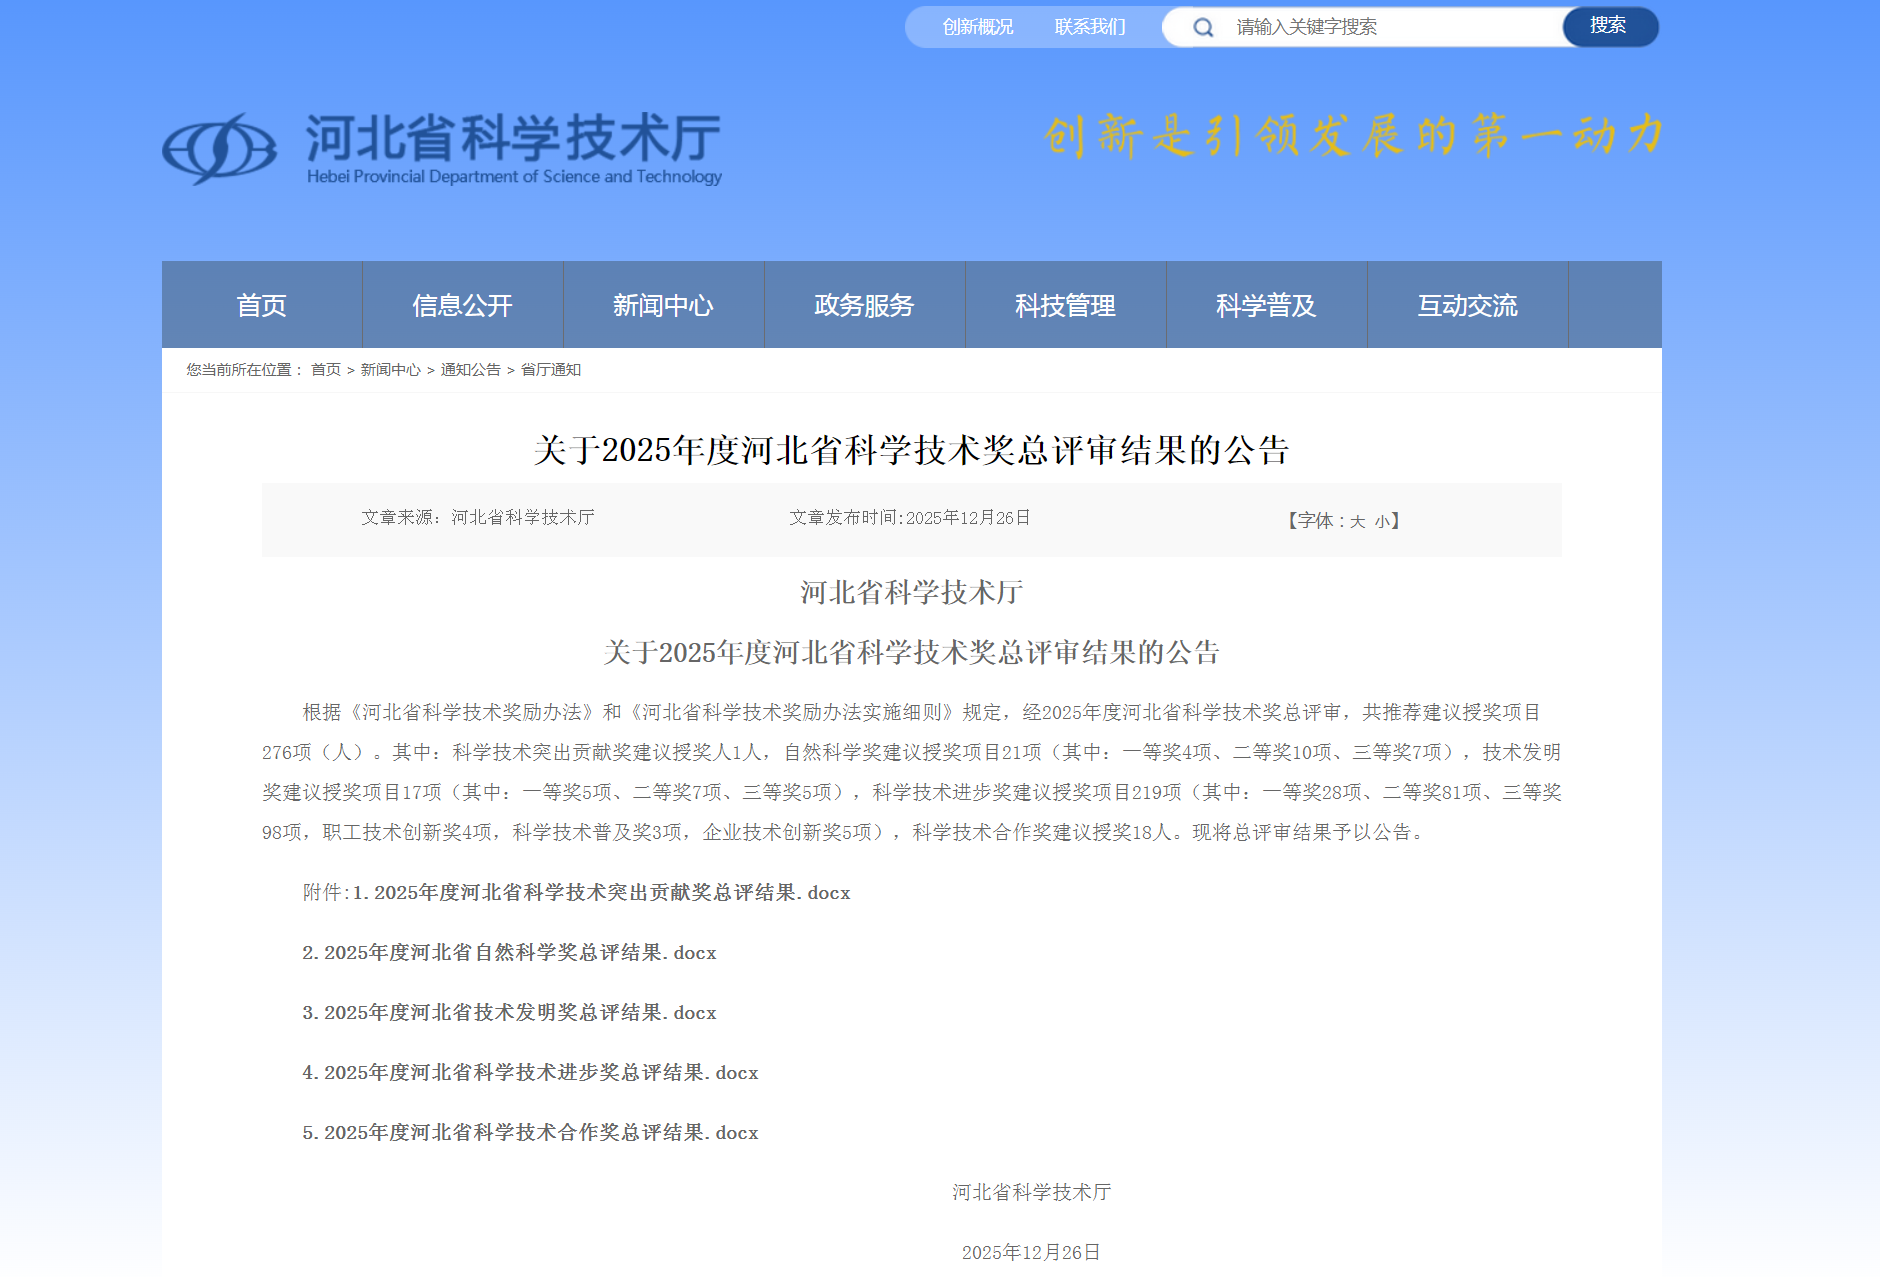
Task: Click the Hebei Science Department logo
Action: (220, 149)
